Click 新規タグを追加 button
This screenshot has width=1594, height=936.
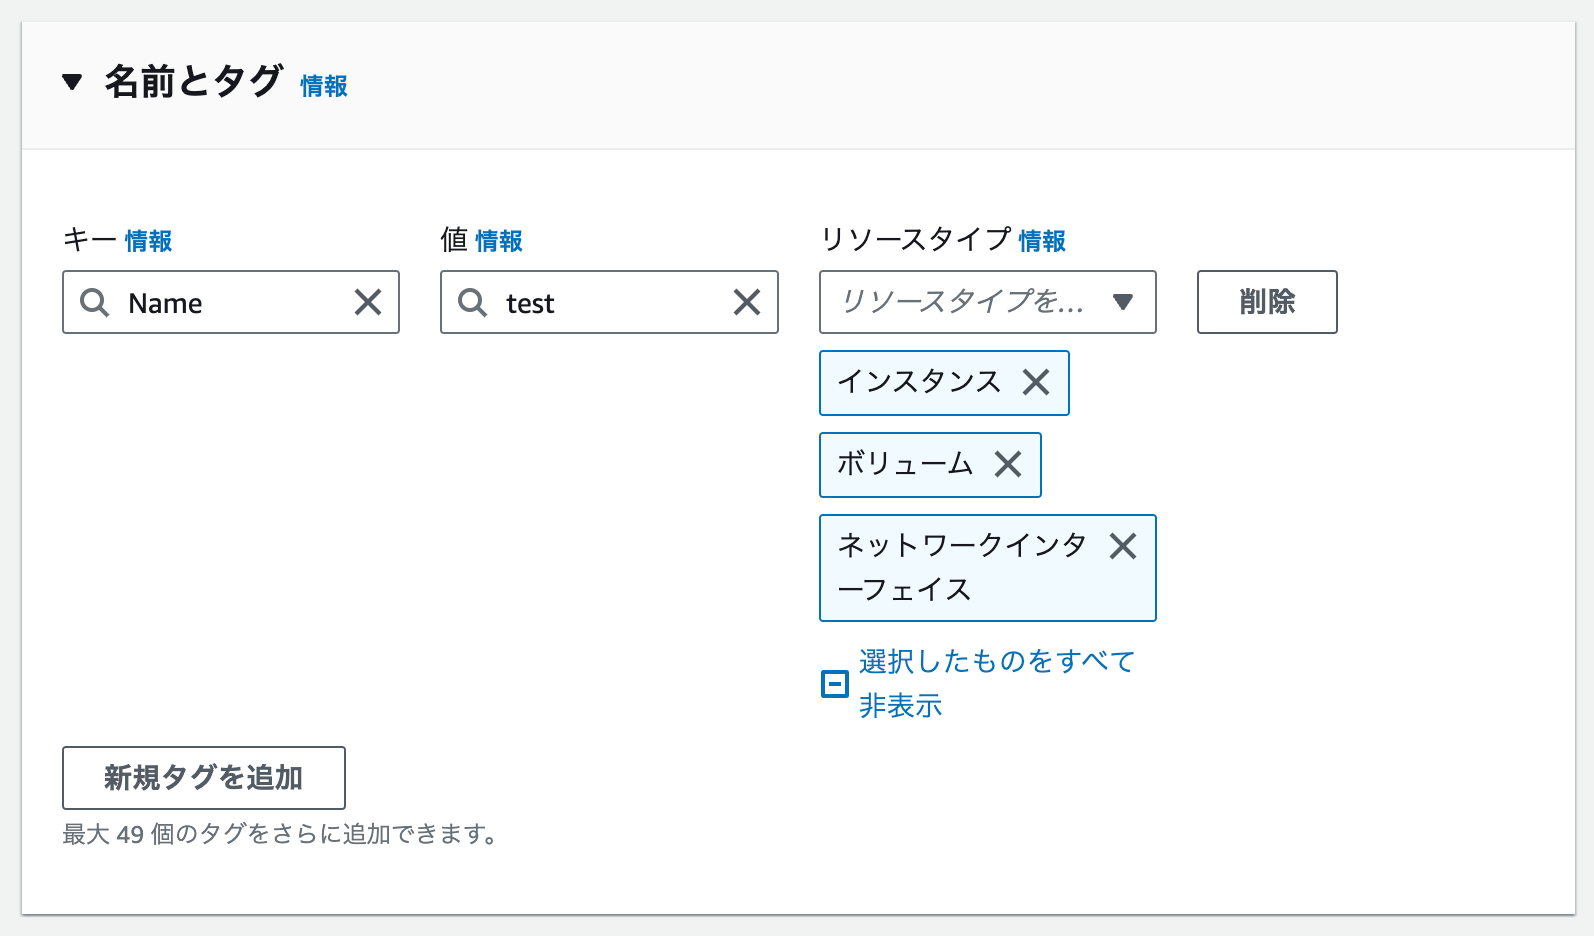pyautogui.click(x=204, y=778)
